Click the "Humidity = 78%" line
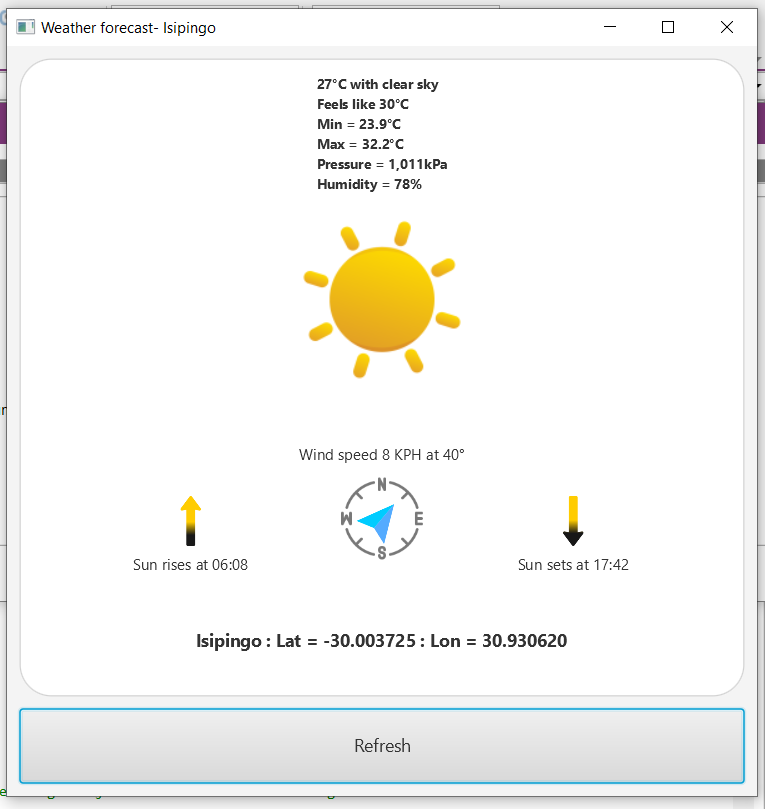The image size is (765, 809). [369, 185]
